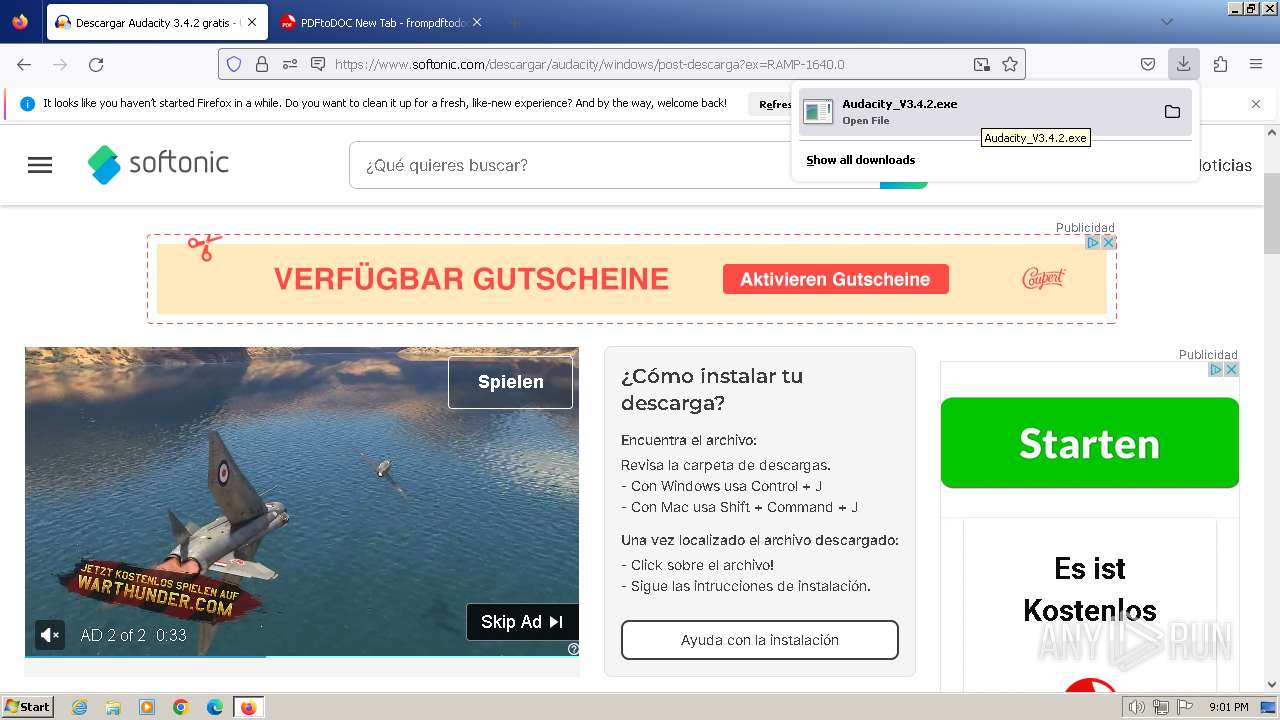Open the Windows Start menu

pyautogui.click(x=28, y=707)
